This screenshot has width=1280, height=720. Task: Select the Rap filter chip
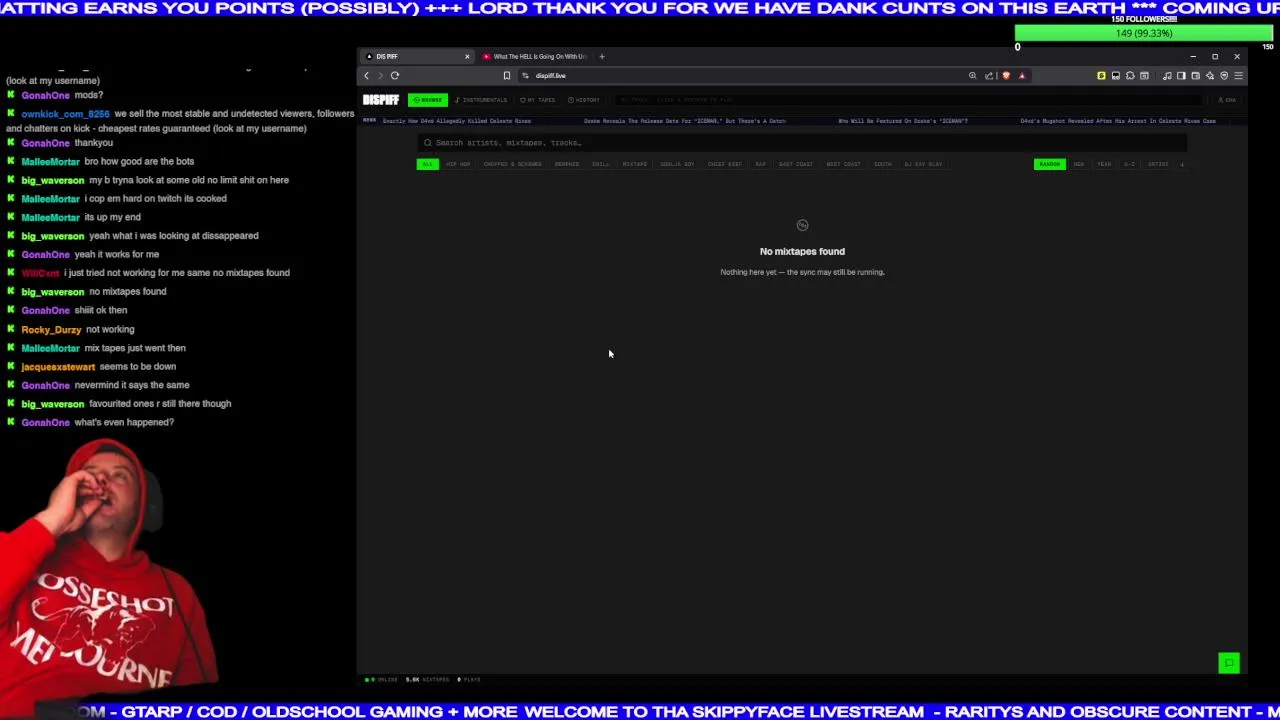click(760, 164)
